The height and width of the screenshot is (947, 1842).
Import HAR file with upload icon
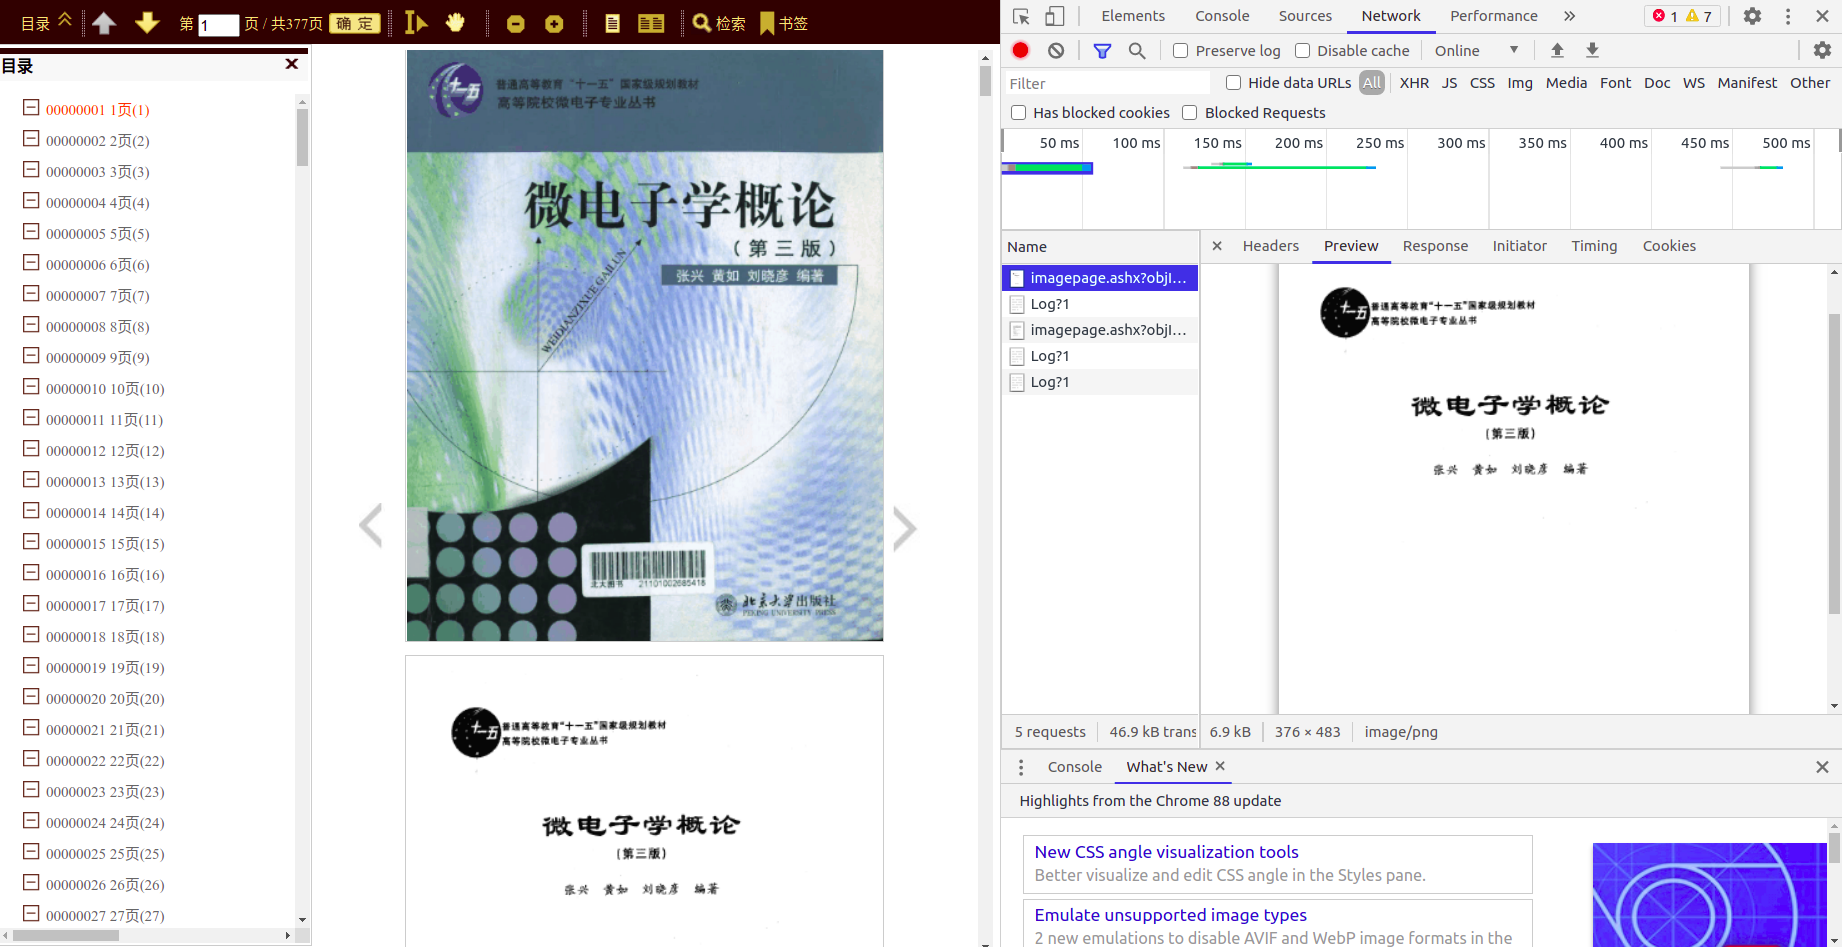click(1557, 50)
